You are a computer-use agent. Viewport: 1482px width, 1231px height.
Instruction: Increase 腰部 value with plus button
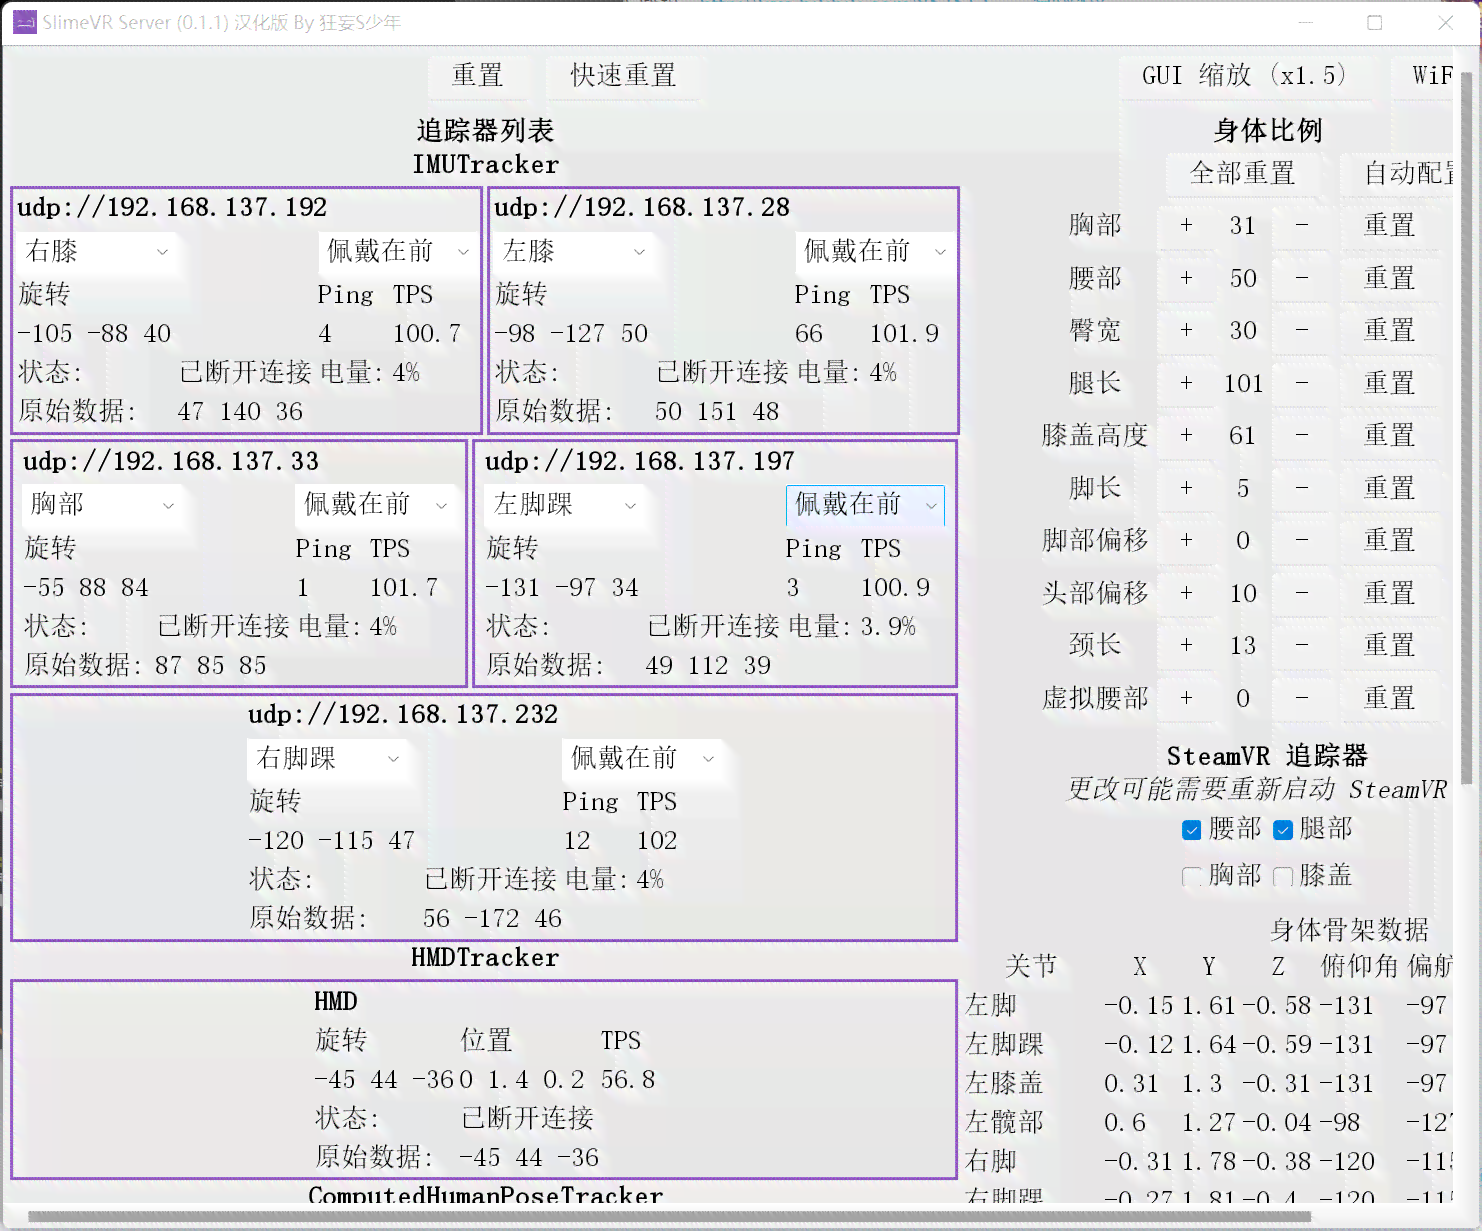click(1186, 278)
